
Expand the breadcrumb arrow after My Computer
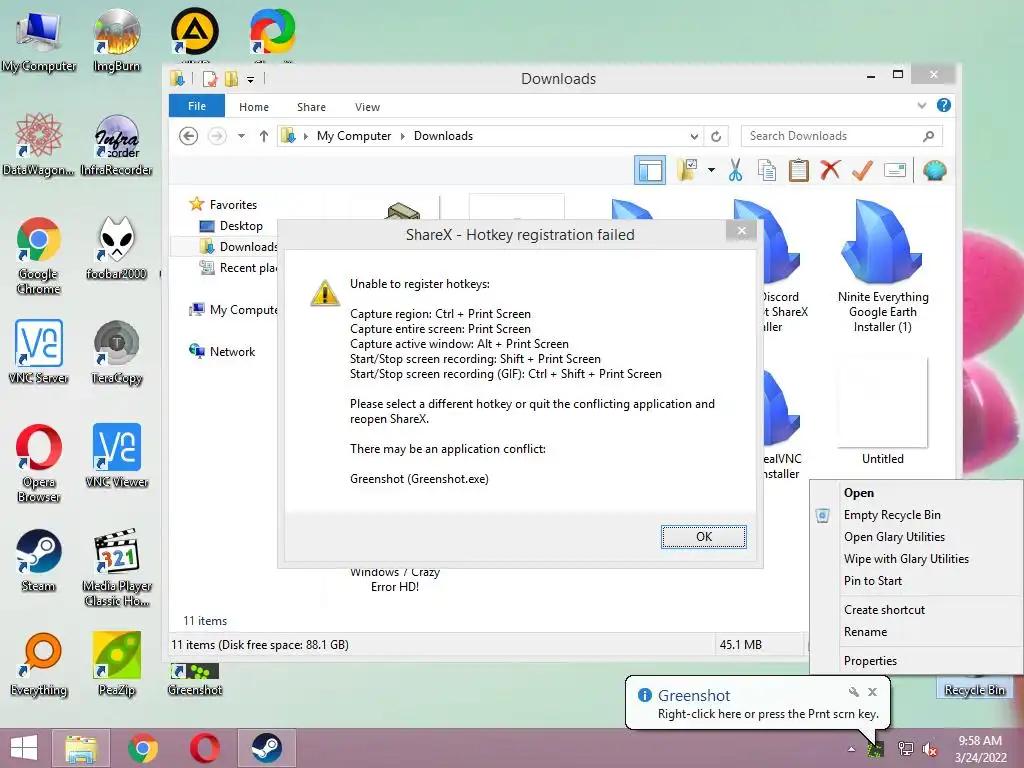pyautogui.click(x=402, y=136)
